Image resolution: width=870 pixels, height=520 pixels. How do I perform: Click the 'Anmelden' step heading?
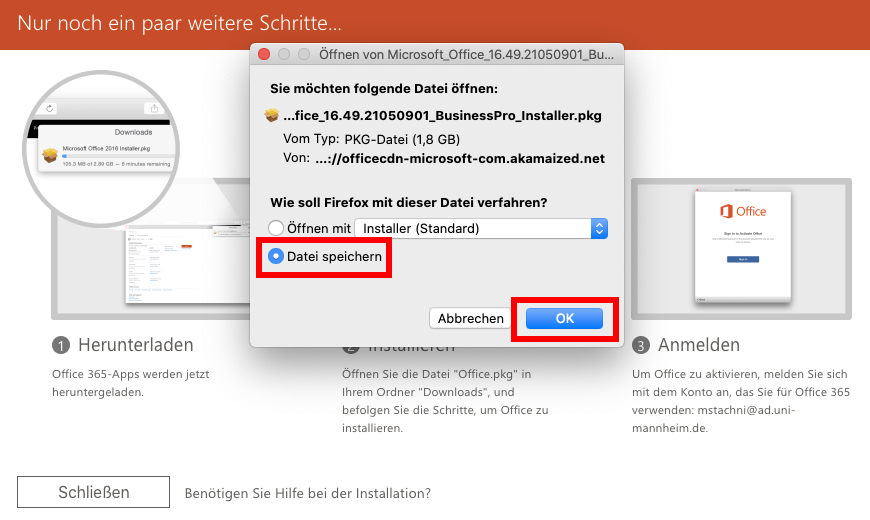coord(699,345)
